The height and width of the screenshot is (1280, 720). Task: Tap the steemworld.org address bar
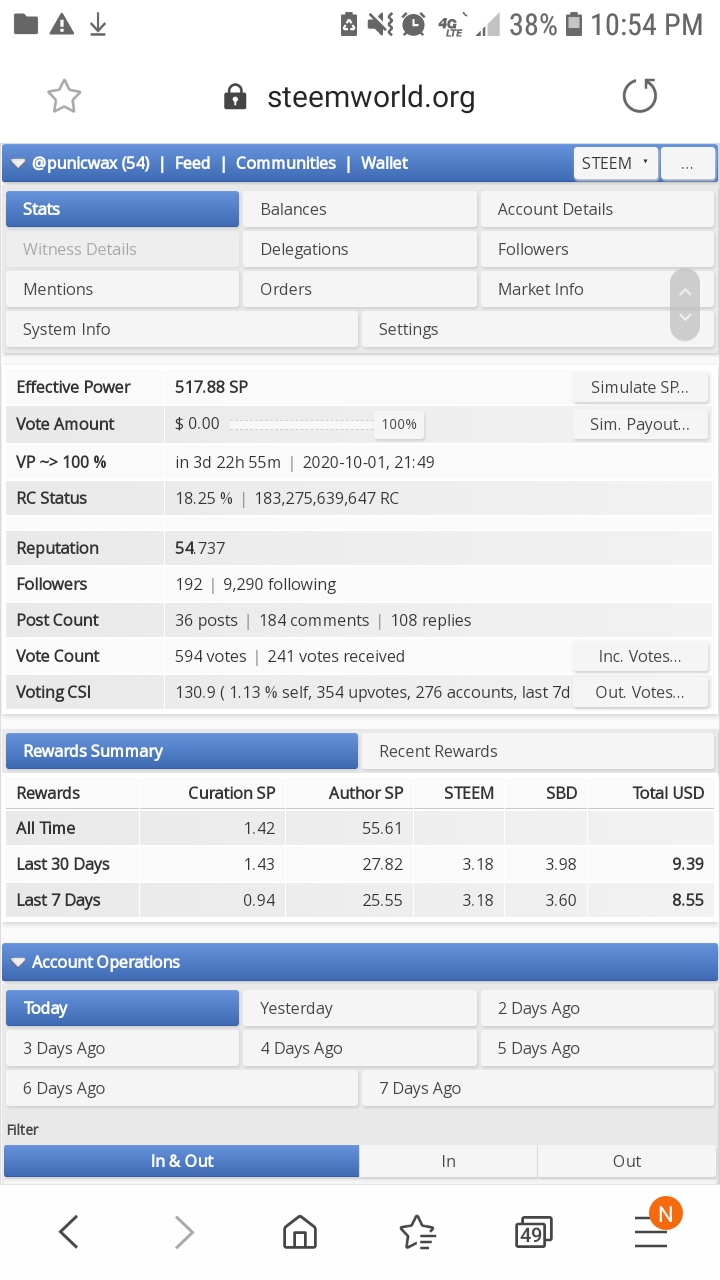371,97
